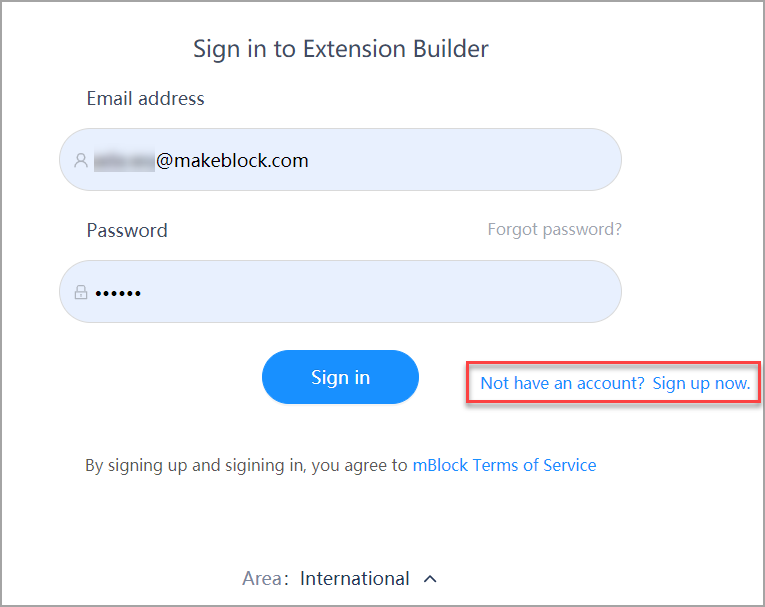Select the International region text

(x=354, y=579)
